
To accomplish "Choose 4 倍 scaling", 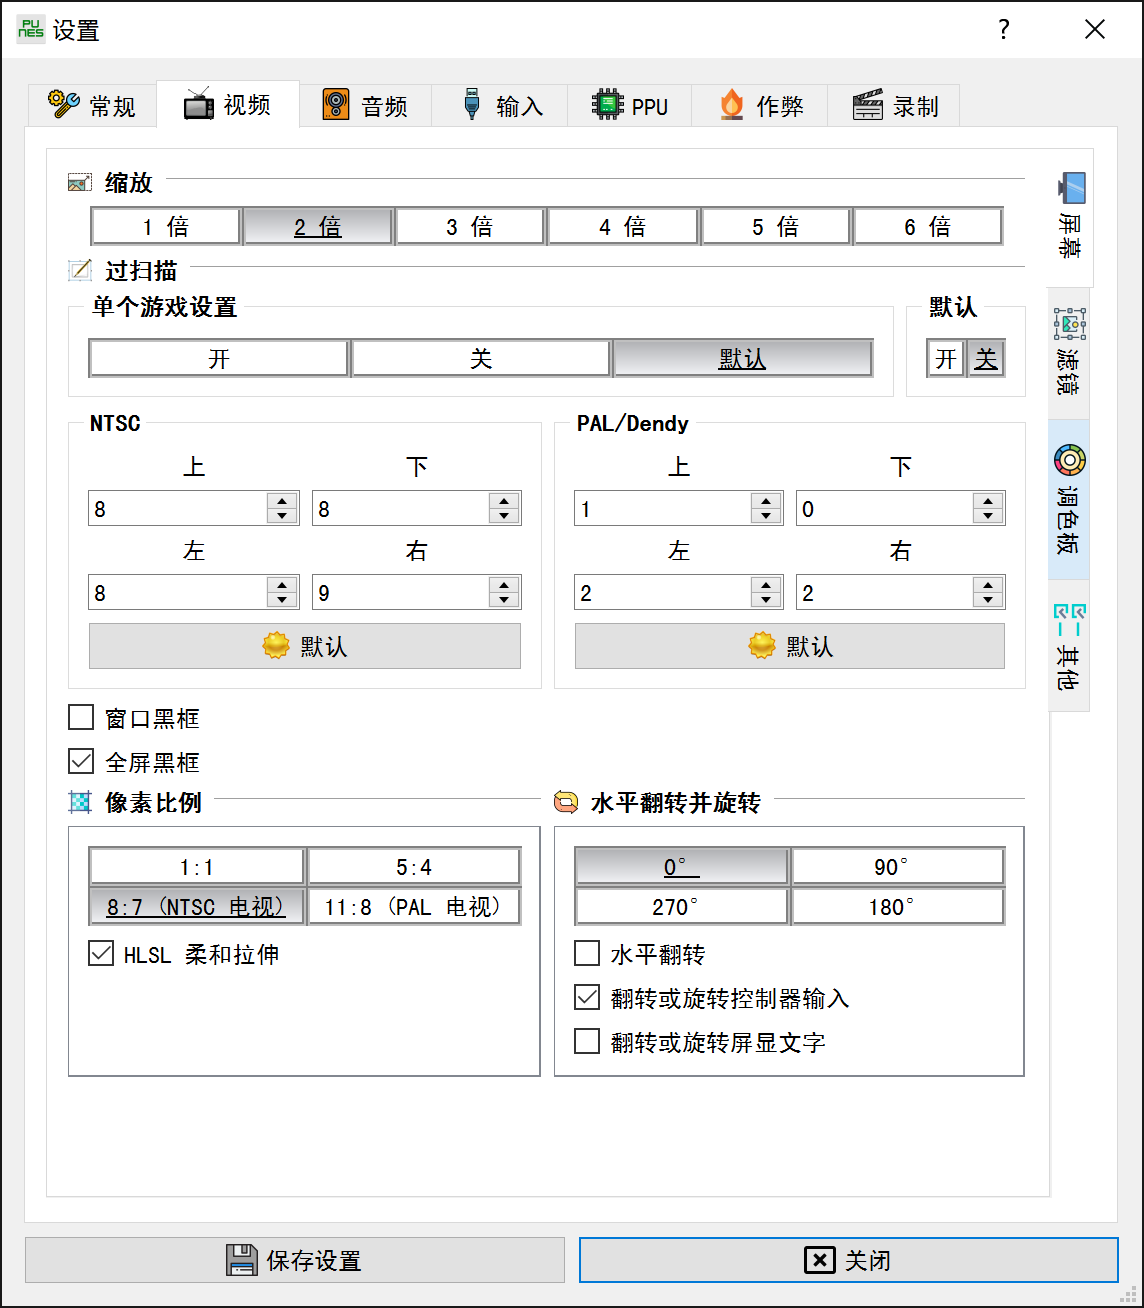I will tap(622, 226).
